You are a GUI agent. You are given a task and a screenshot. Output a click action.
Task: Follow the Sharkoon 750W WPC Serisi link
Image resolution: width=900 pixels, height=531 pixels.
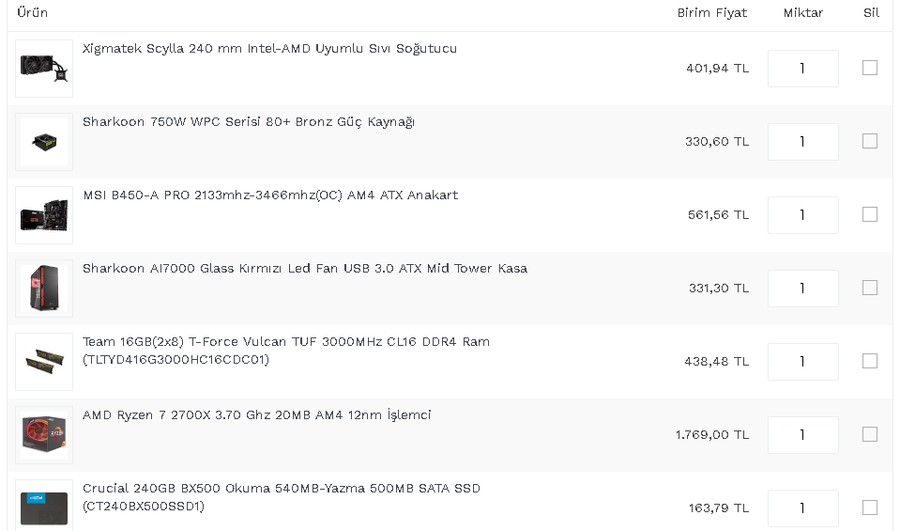tap(248, 122)
